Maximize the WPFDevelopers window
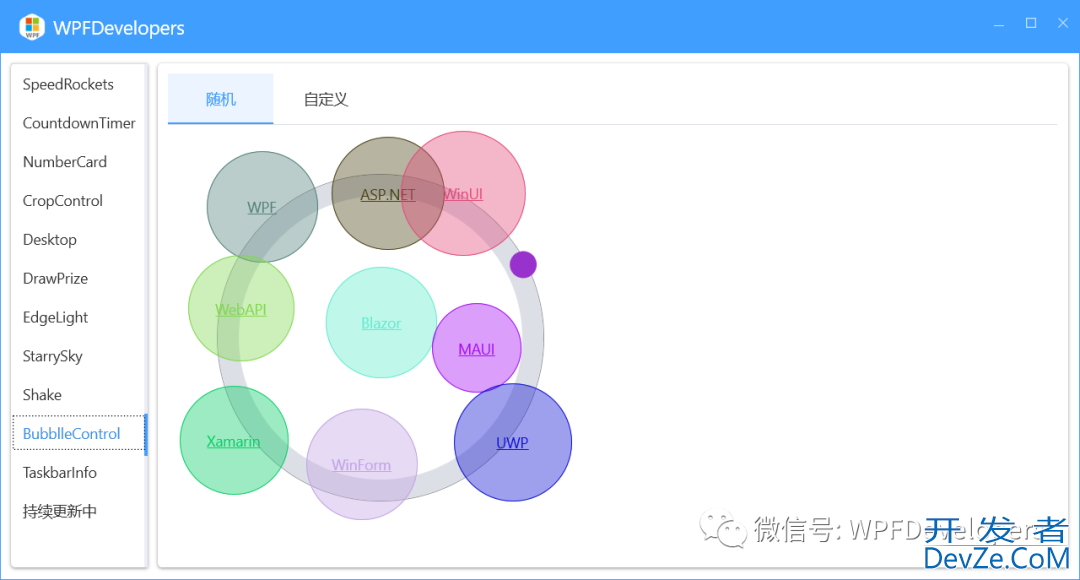This screenshot has width=1080, height=580. coord(1031,23)
